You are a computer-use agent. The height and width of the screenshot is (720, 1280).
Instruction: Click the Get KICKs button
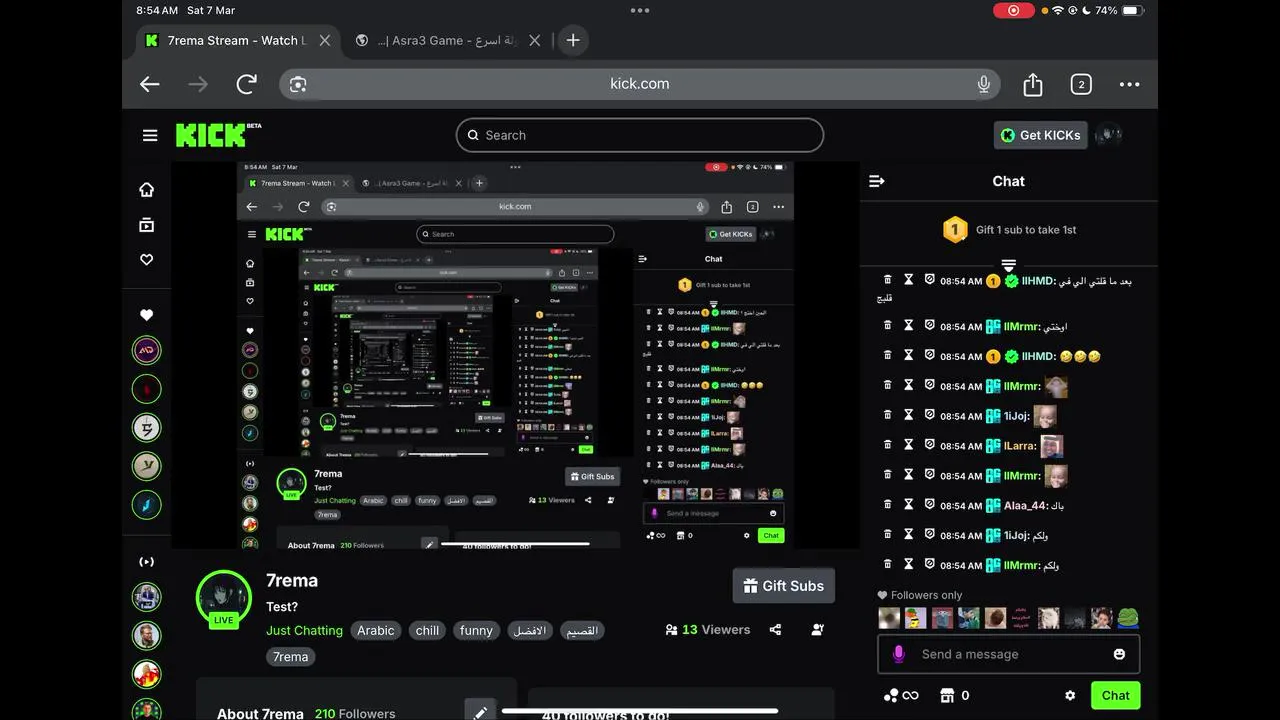point(1040,135)
